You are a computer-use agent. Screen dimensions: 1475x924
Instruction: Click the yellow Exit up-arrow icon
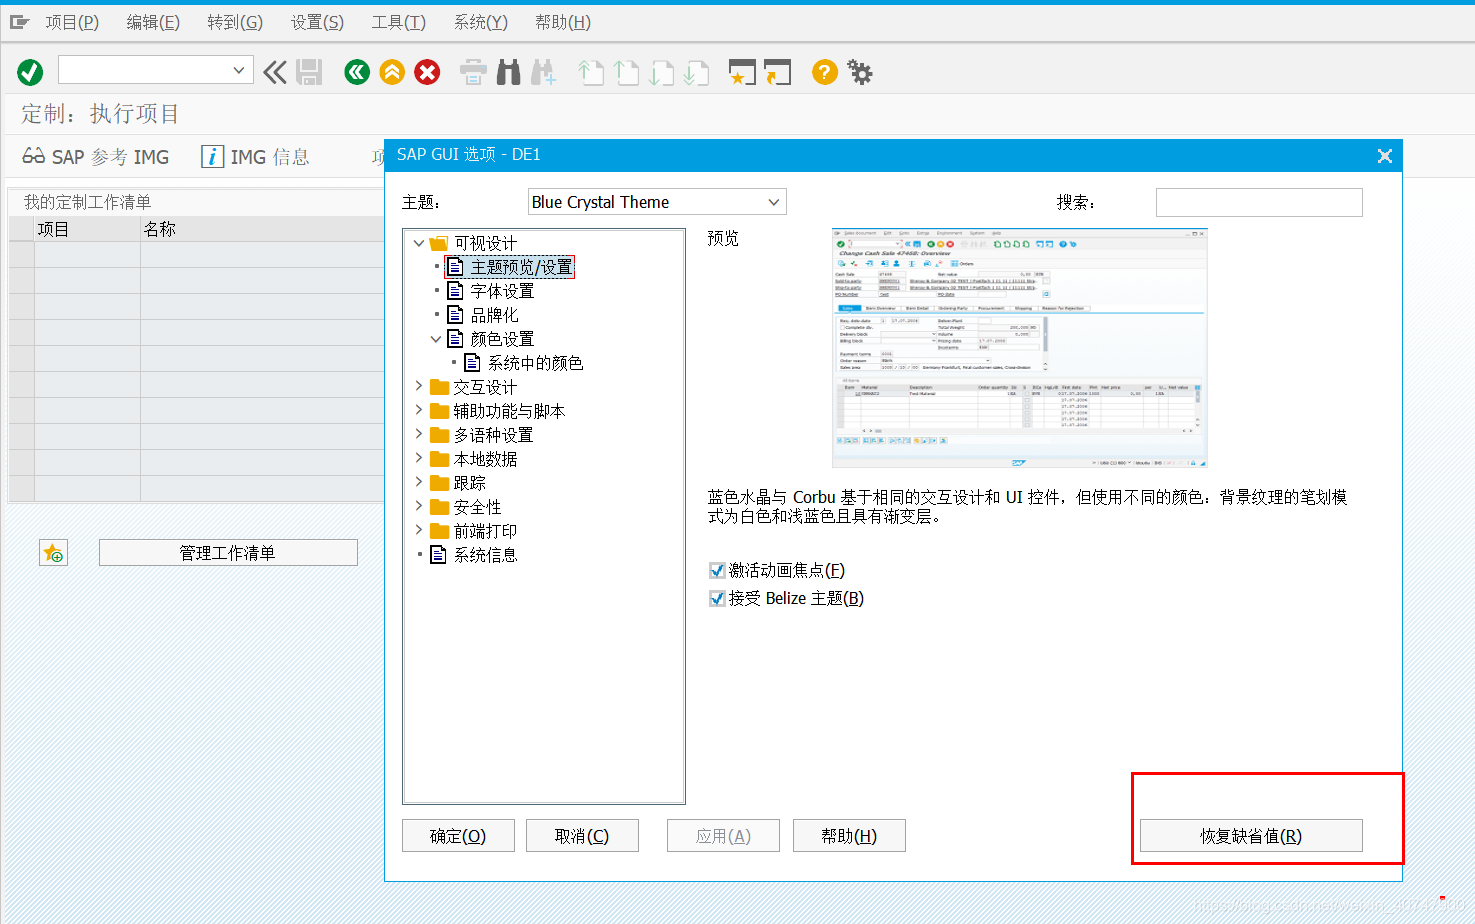392,72
